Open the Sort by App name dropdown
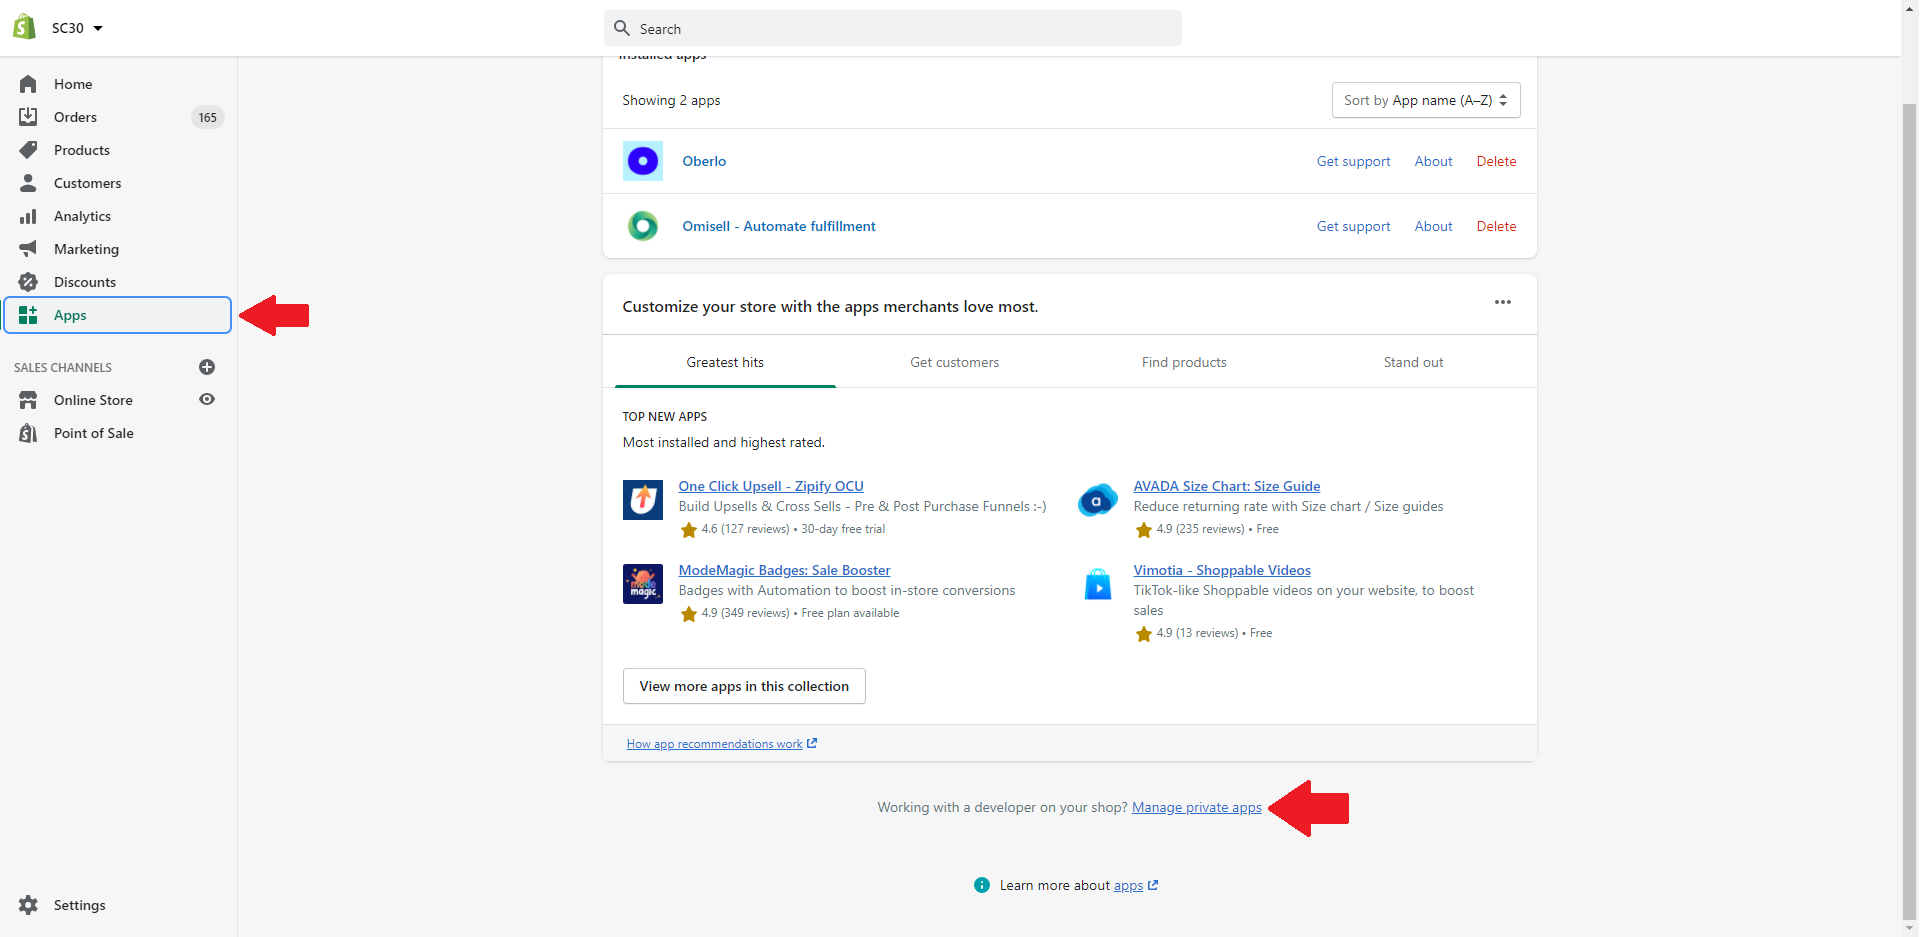Screen dimensions: 1920x937 point(1425,100)
